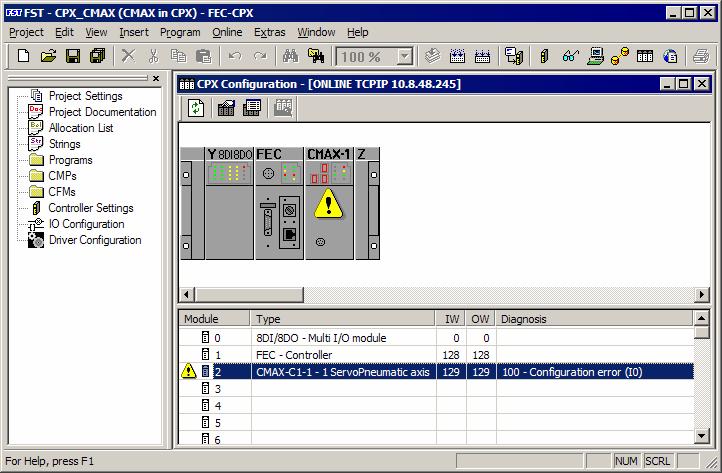Open the zoom 100 % dropdown
Viewport: 722px width, 473px height.
click(x=404, y=57)
